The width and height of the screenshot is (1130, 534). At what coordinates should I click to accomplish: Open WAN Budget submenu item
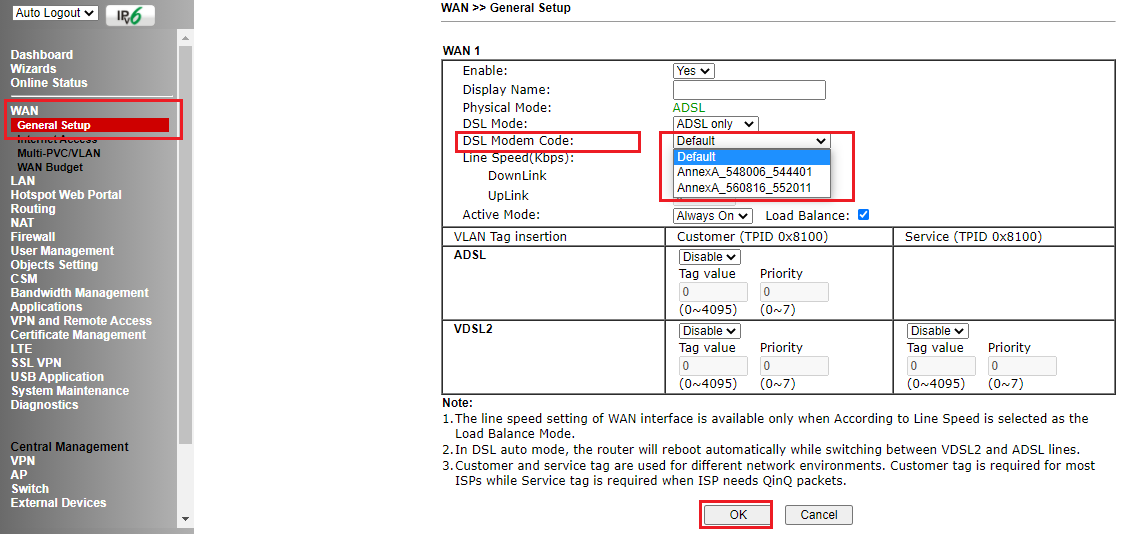tap(50, 167)
